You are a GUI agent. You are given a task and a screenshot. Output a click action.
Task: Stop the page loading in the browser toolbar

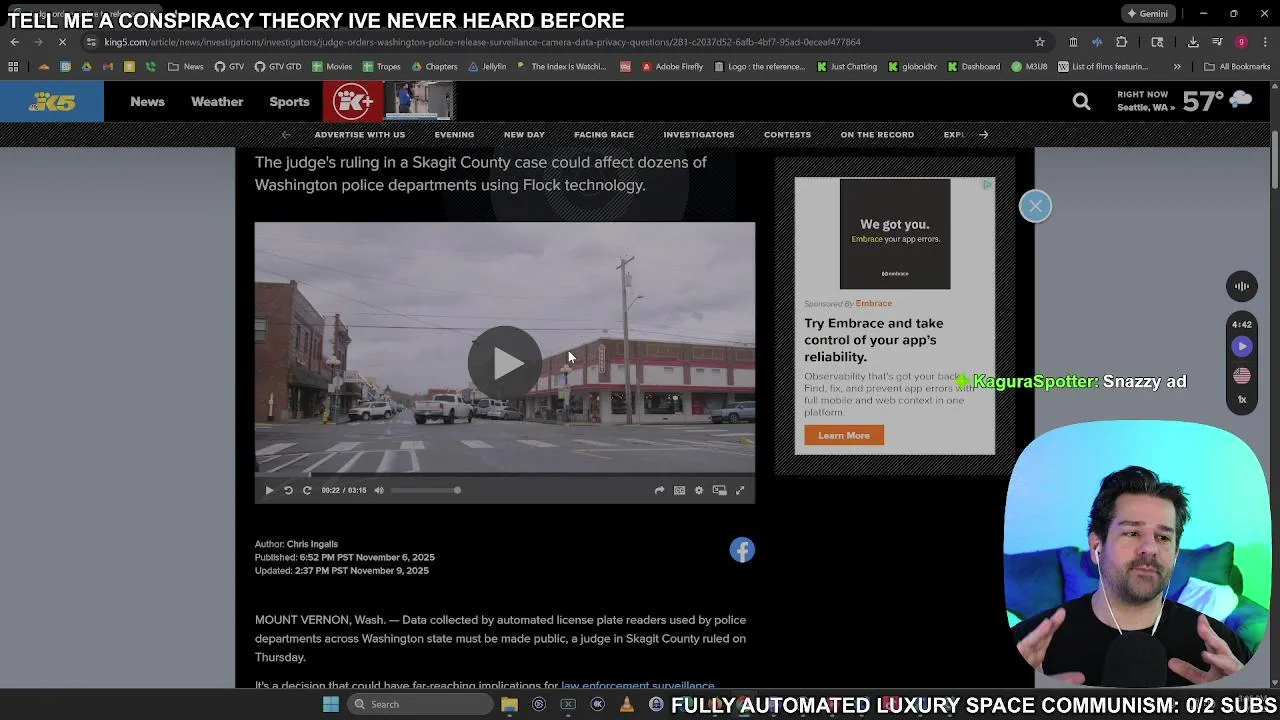(x=62, y=42)
